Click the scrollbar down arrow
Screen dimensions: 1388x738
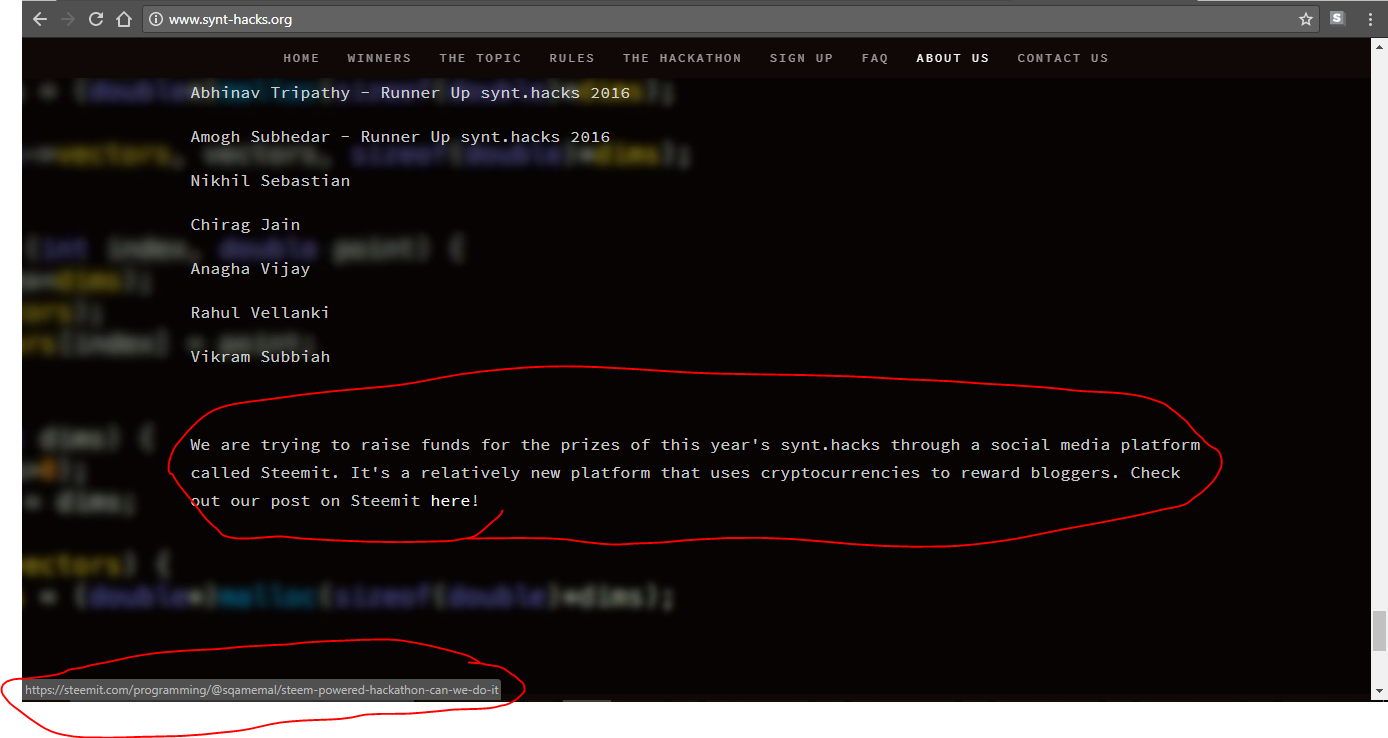(x=1379, y=691)
